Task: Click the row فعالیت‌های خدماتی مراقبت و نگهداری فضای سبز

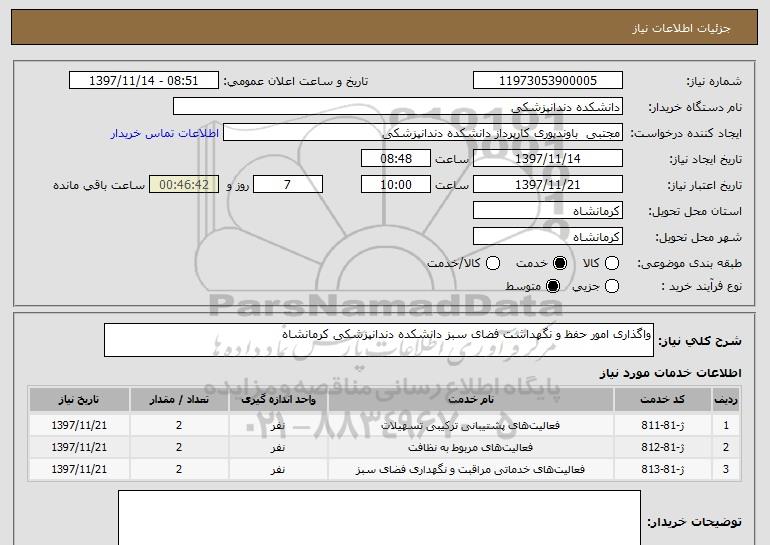Action: point(385,469)
